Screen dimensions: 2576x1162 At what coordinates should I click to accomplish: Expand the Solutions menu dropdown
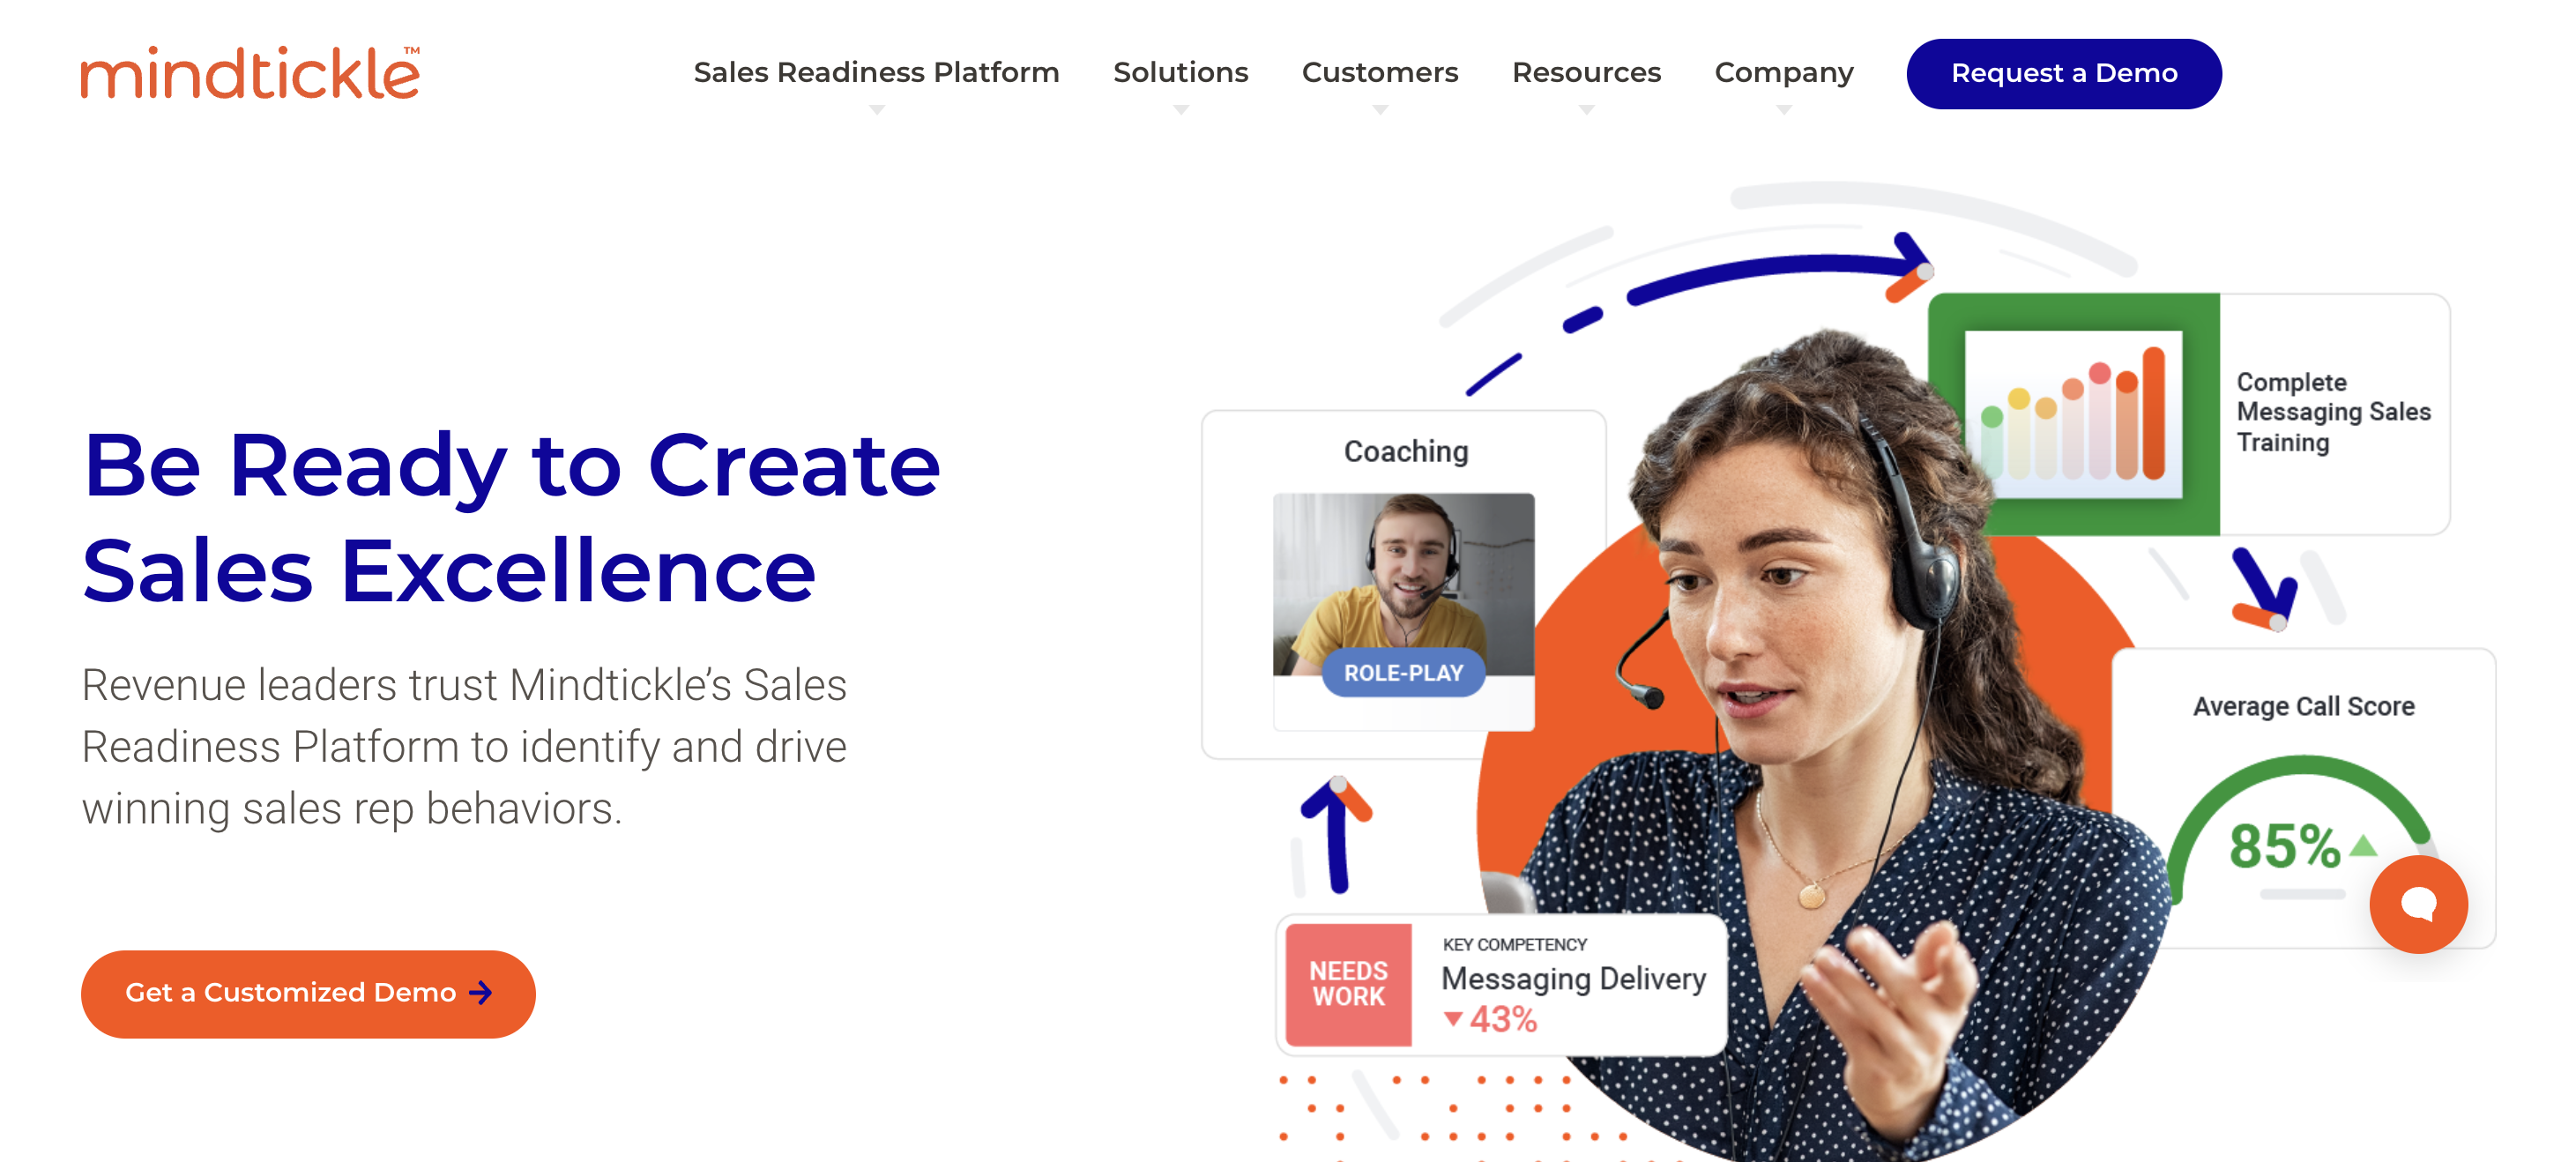pyautogui.click(x=1180, y=72)
